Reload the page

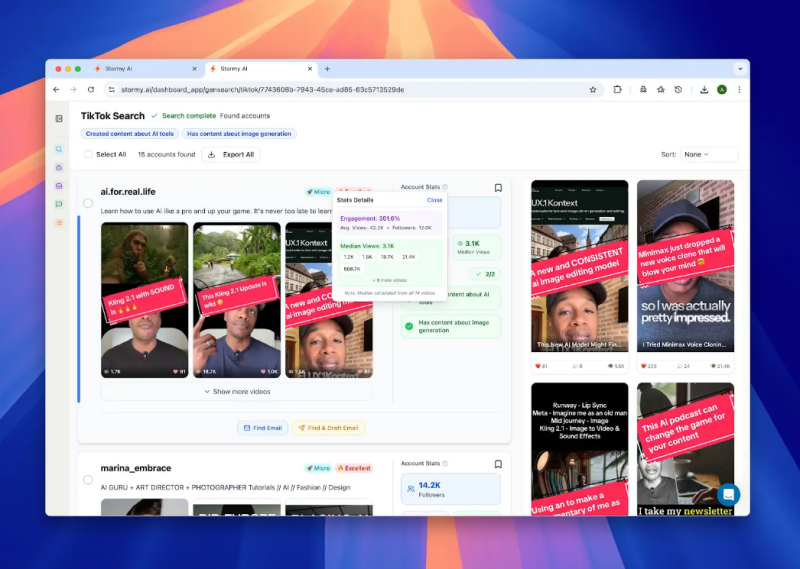click(91, 89)
